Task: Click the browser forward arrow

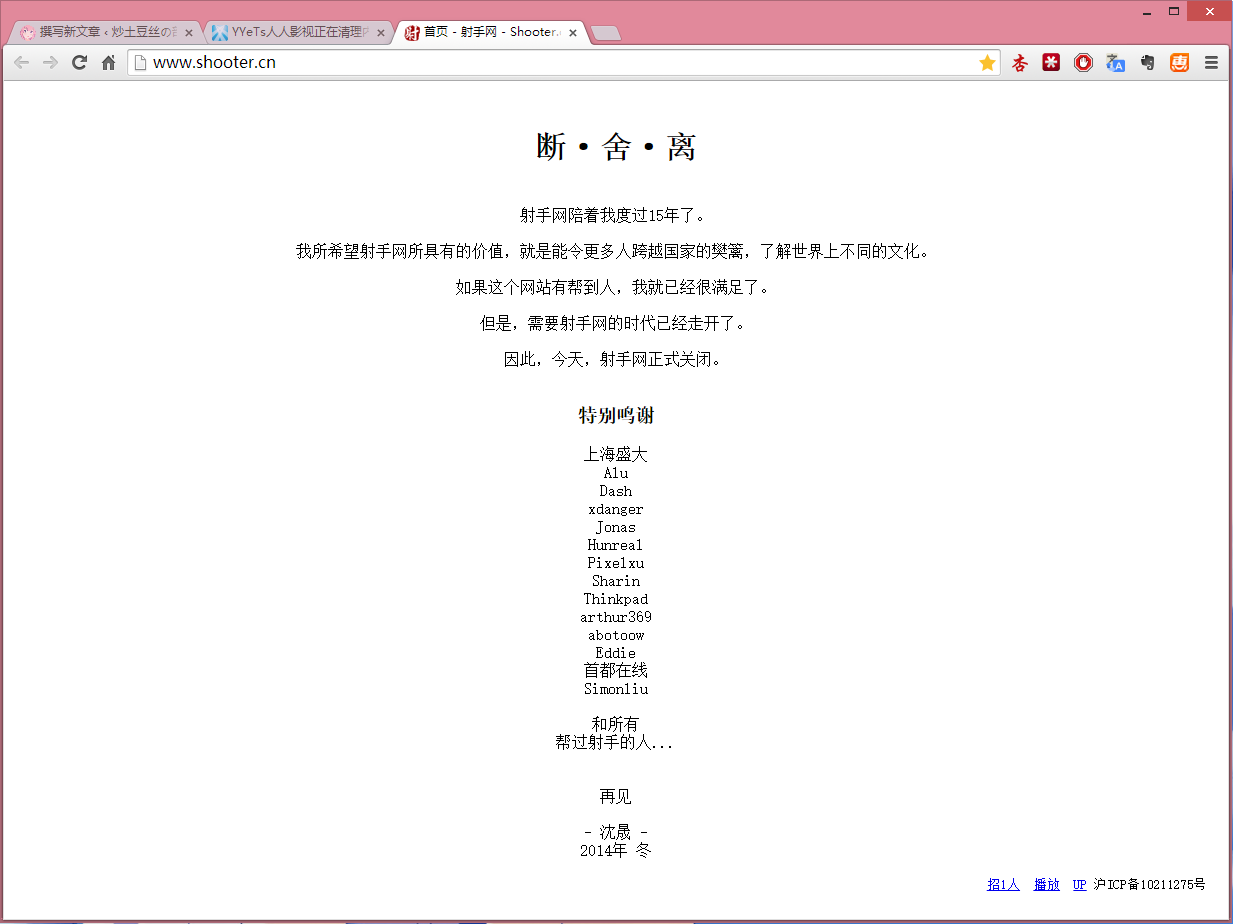Action: pos(50,63)
